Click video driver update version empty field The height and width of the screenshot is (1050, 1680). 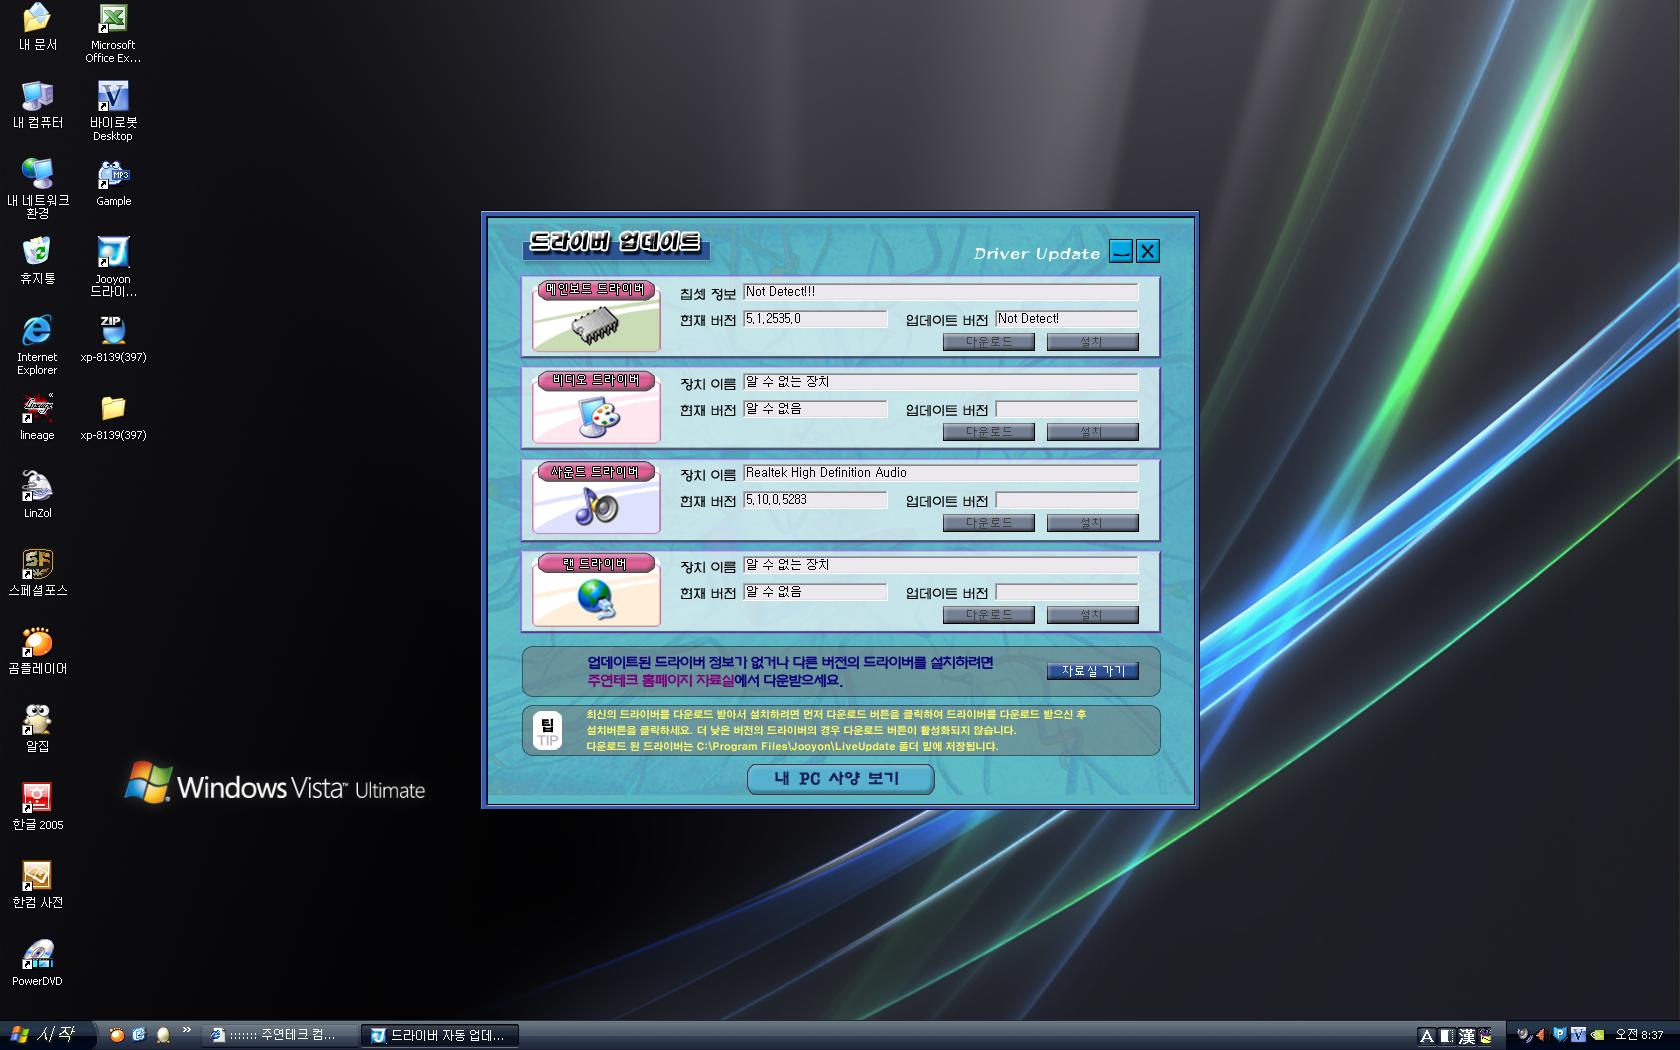1067,409
